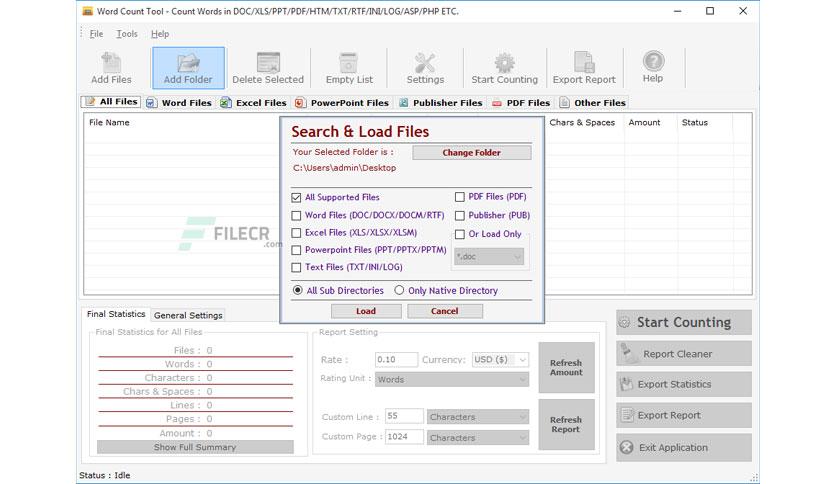The width and height of the screenshot is (836, 484).
Task: Switch to the Other Files tab
Action: click(593, 103)
